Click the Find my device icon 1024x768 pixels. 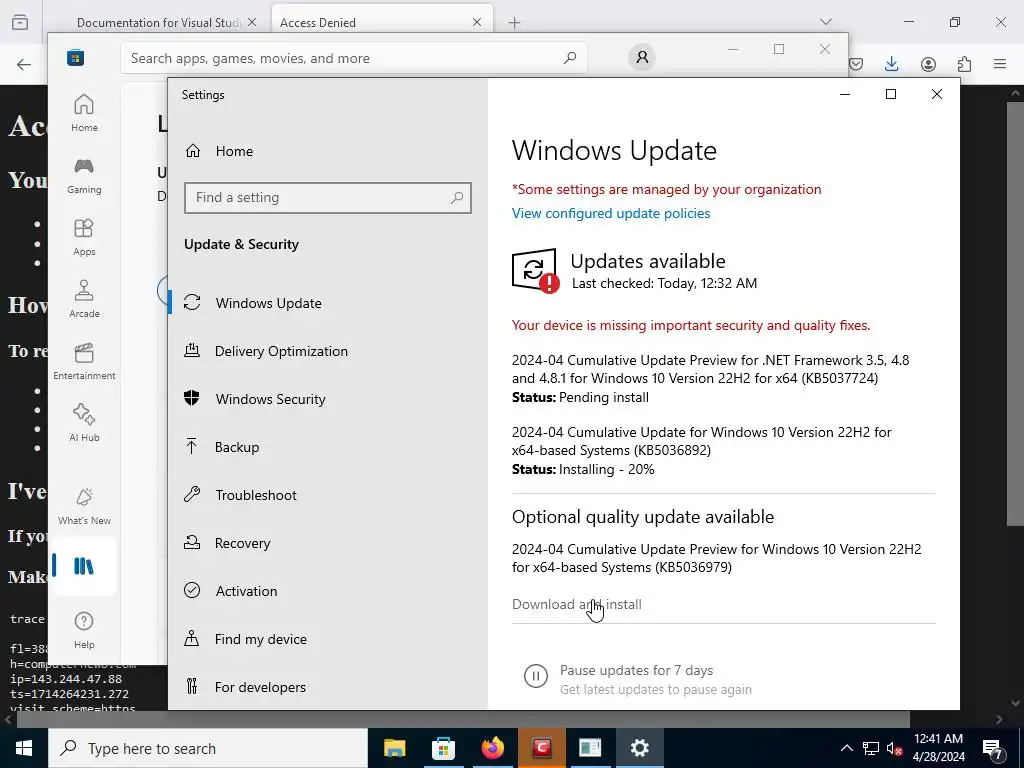tap(191, 638)
